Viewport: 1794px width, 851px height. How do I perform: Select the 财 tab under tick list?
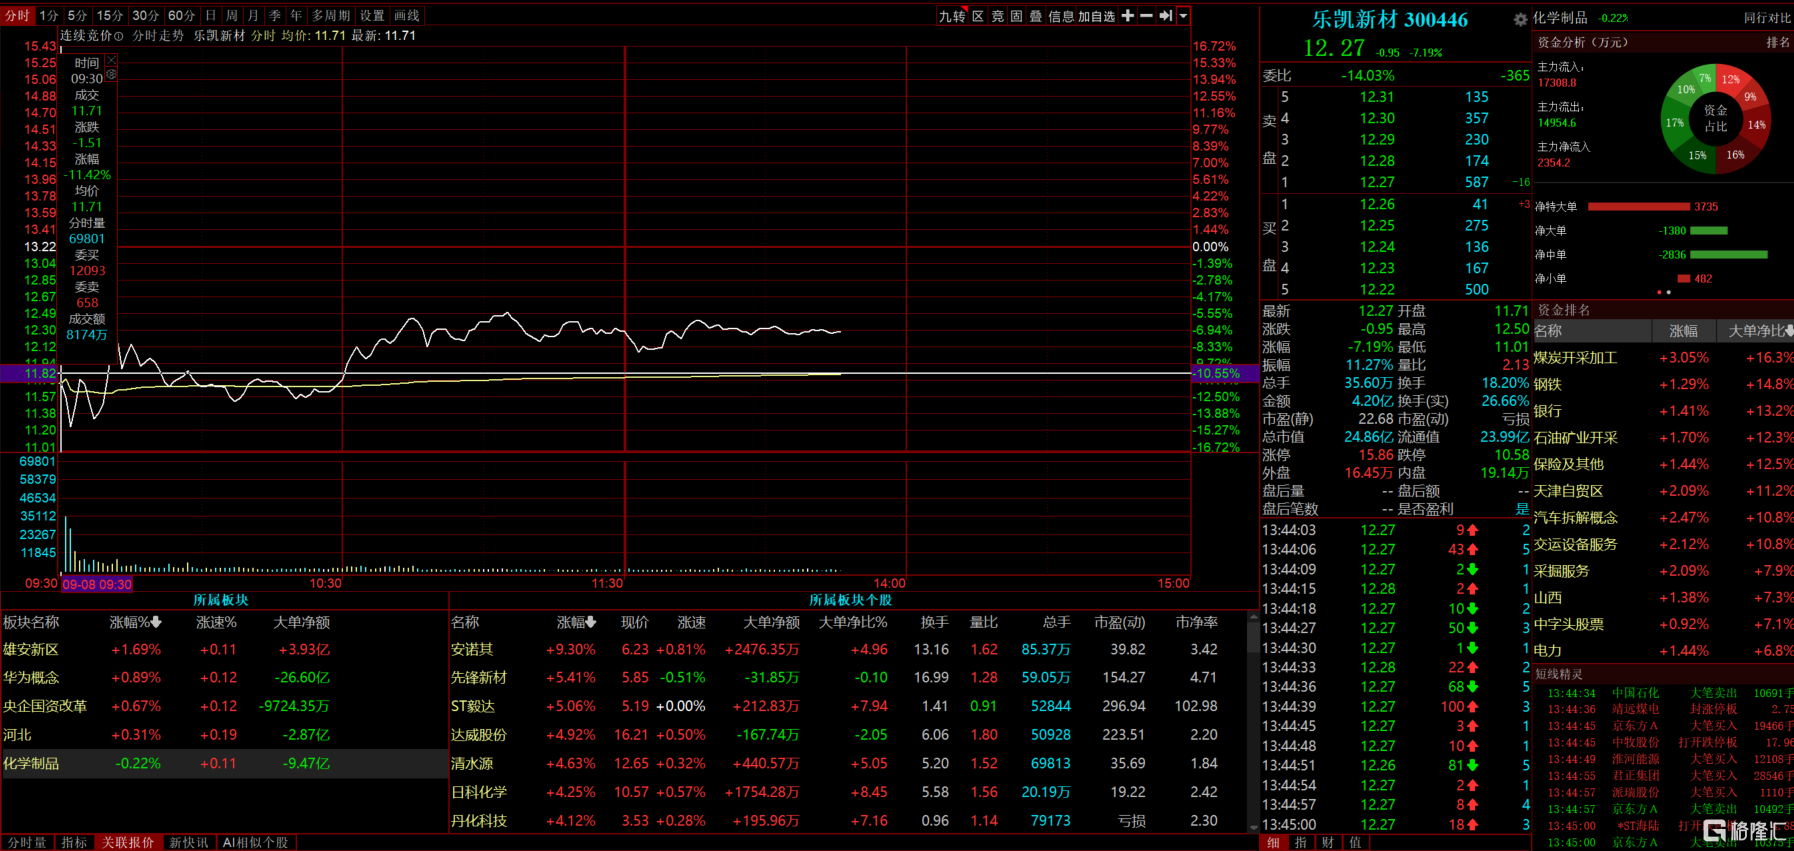coord(1327,843)
